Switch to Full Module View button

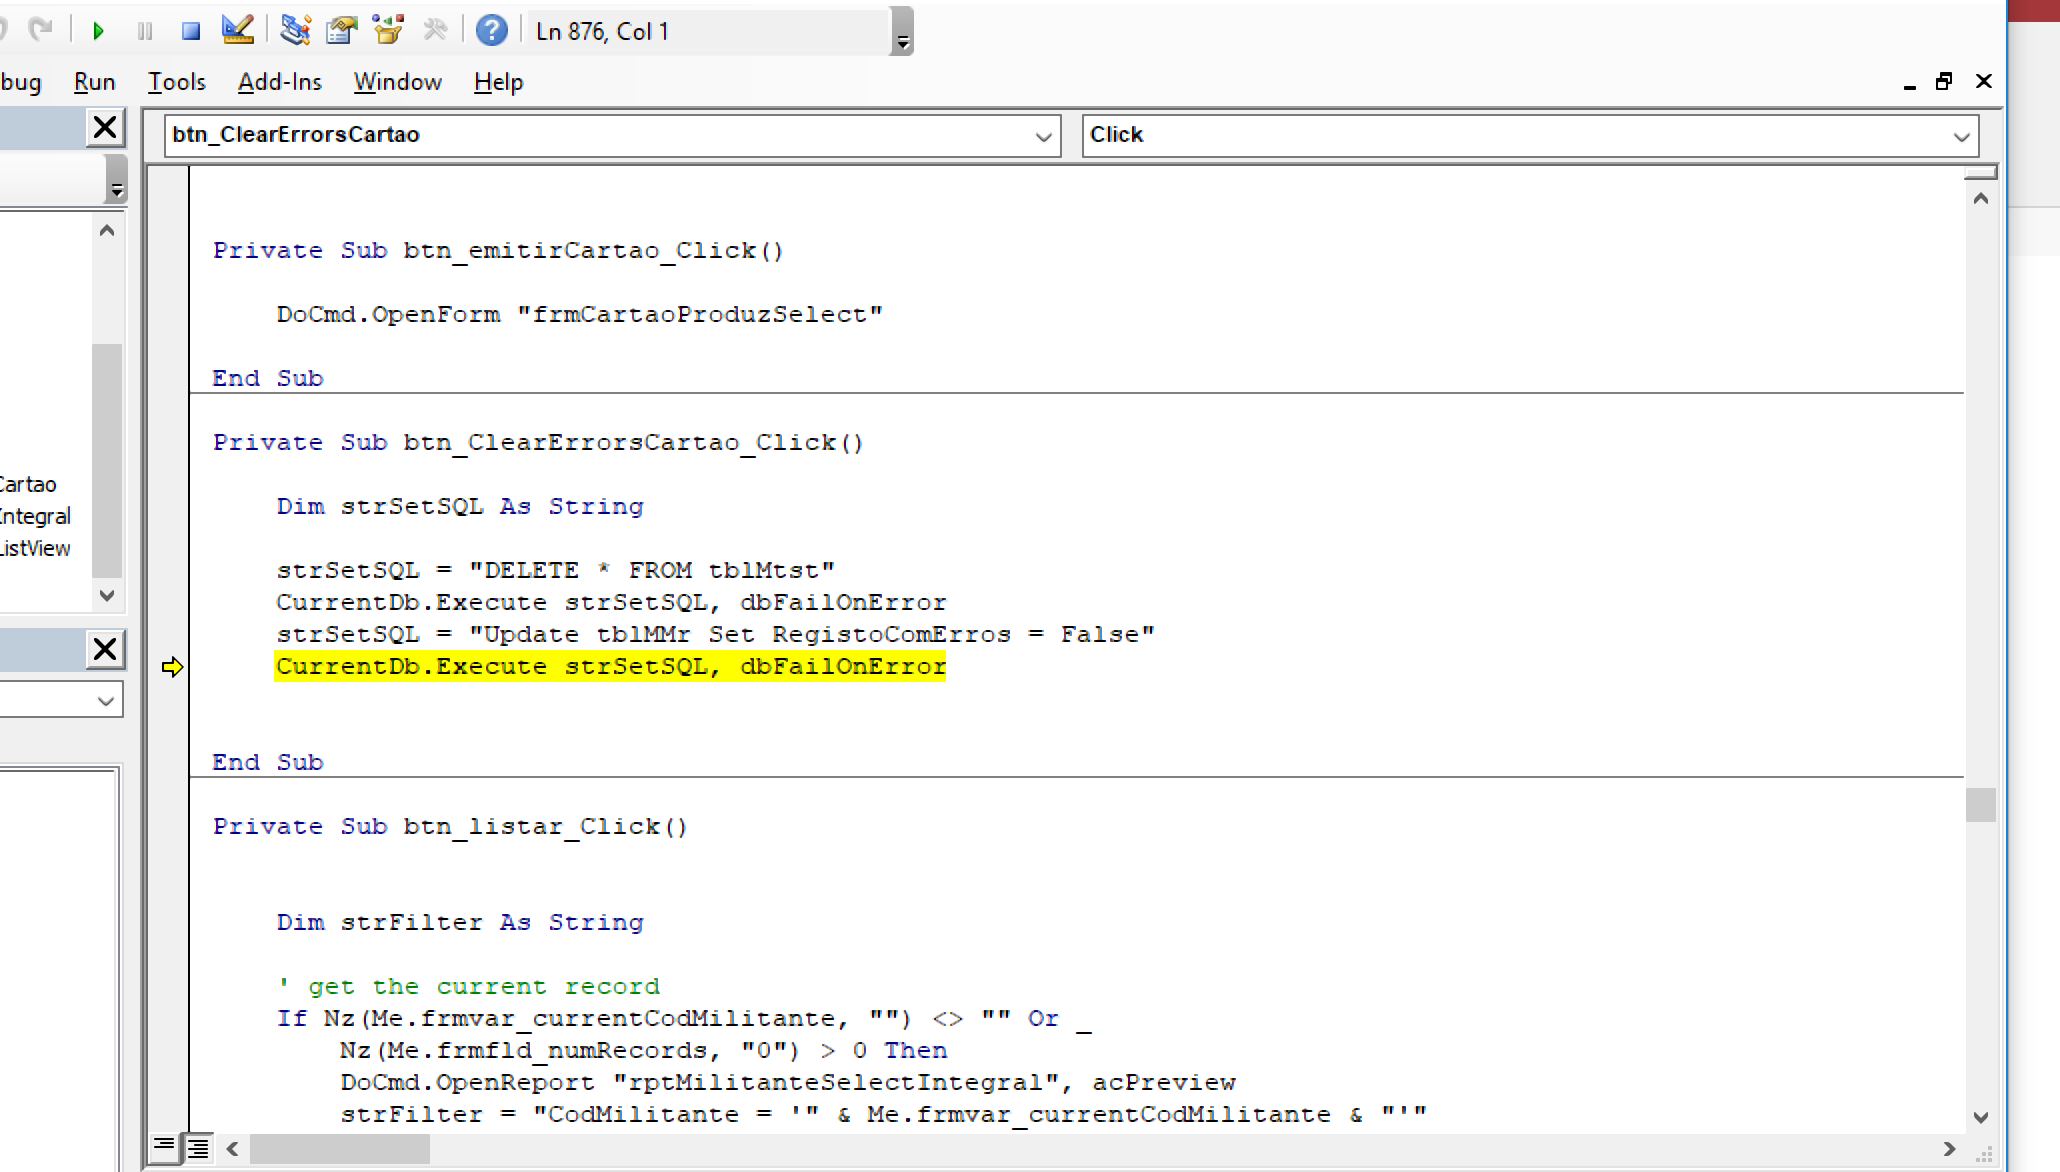(x=198, y=1148)
